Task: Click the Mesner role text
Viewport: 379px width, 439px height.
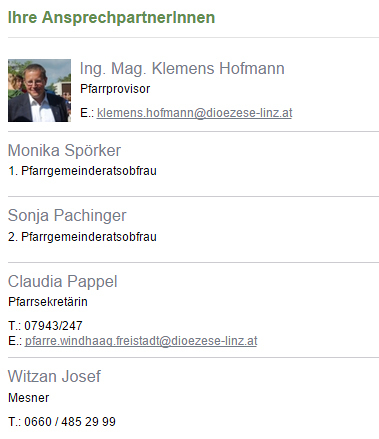Action: [29, 398]
